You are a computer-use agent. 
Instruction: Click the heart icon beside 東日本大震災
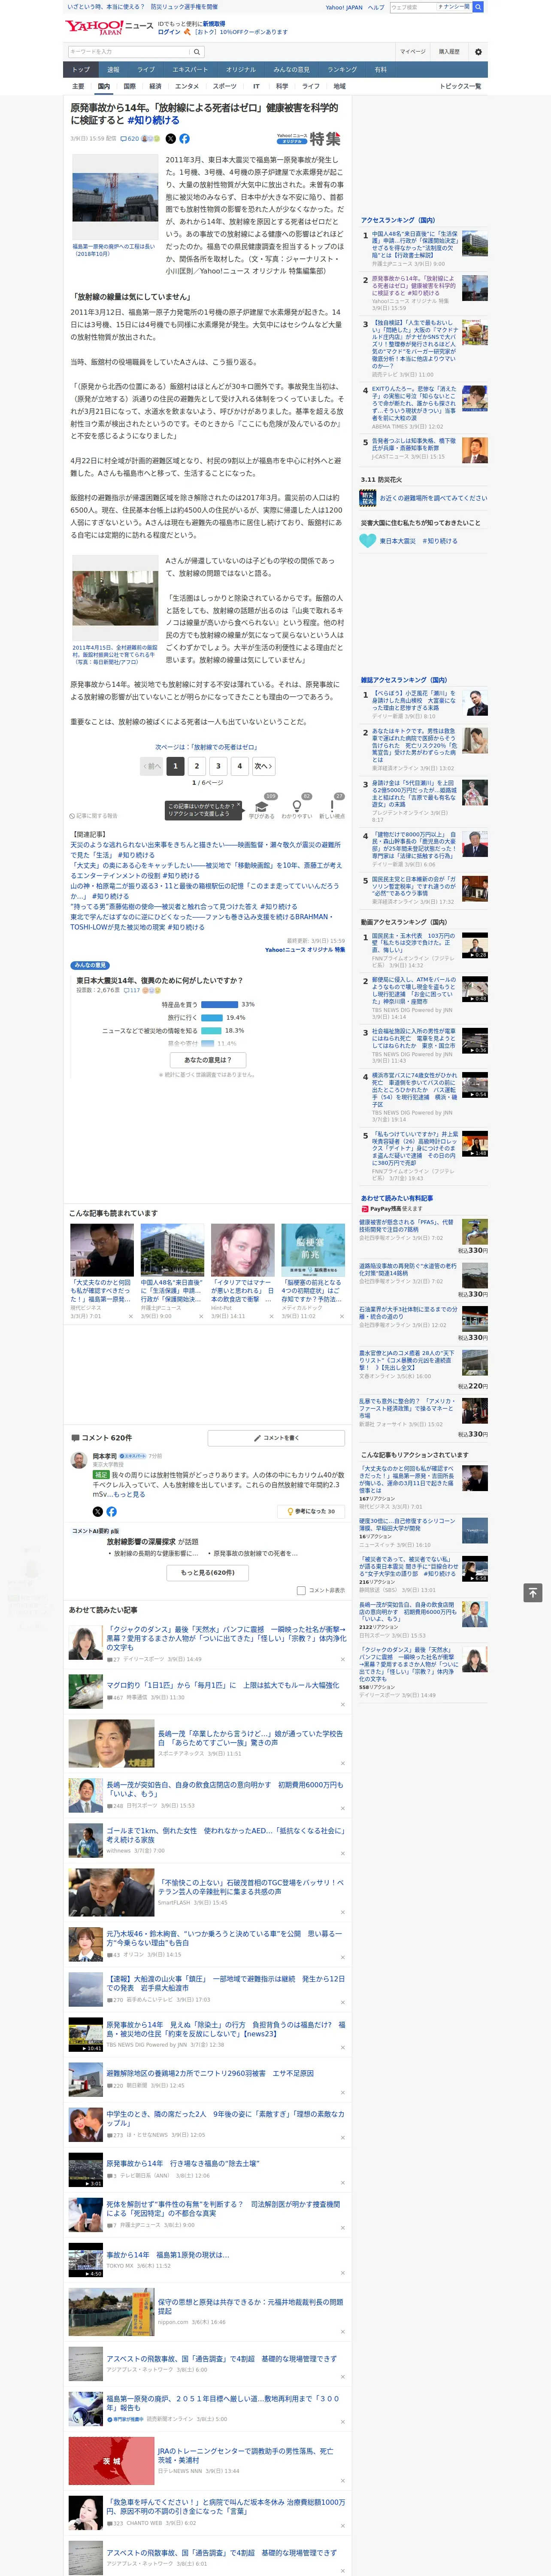click(368, 541)
